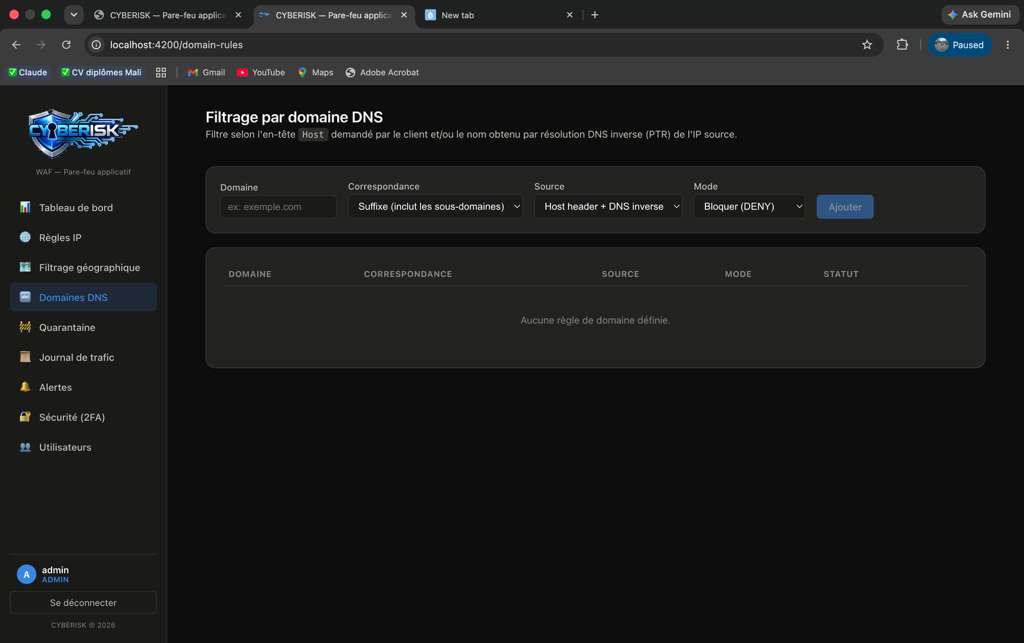Click the Utilisateurs people icon
1024x643 pixels.
tap(25, 447)
